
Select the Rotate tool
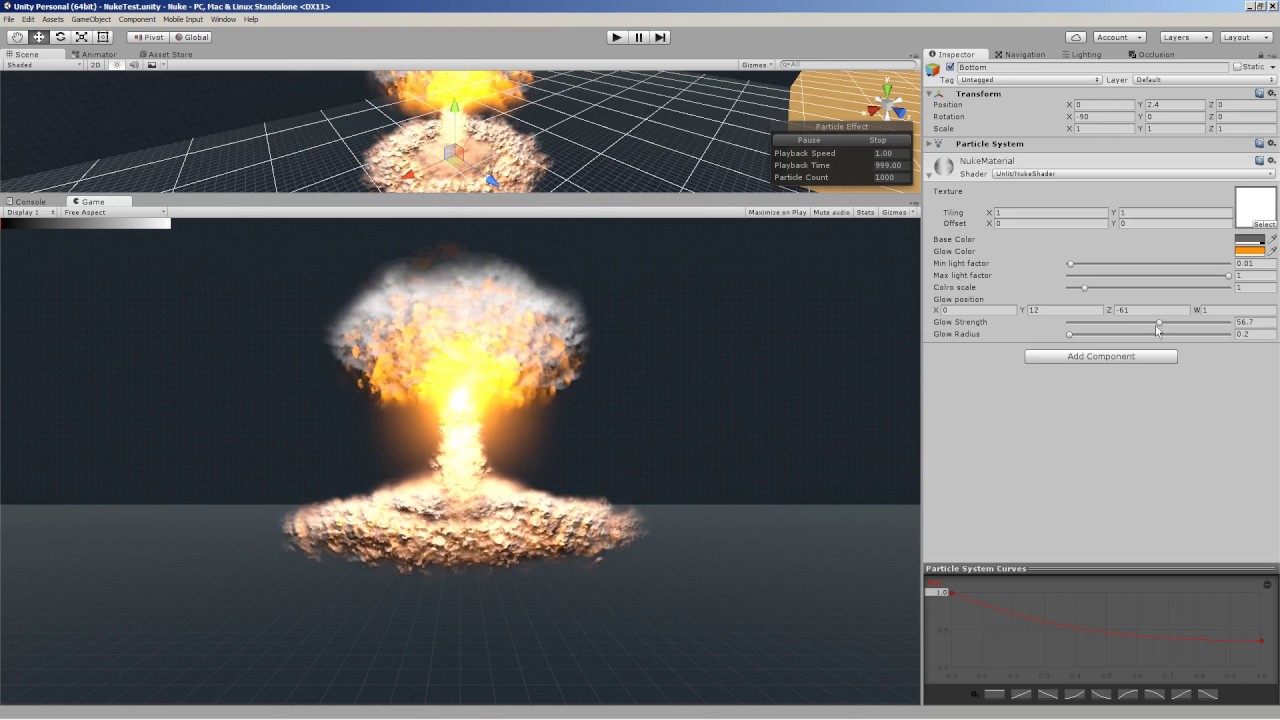point(60,37)
